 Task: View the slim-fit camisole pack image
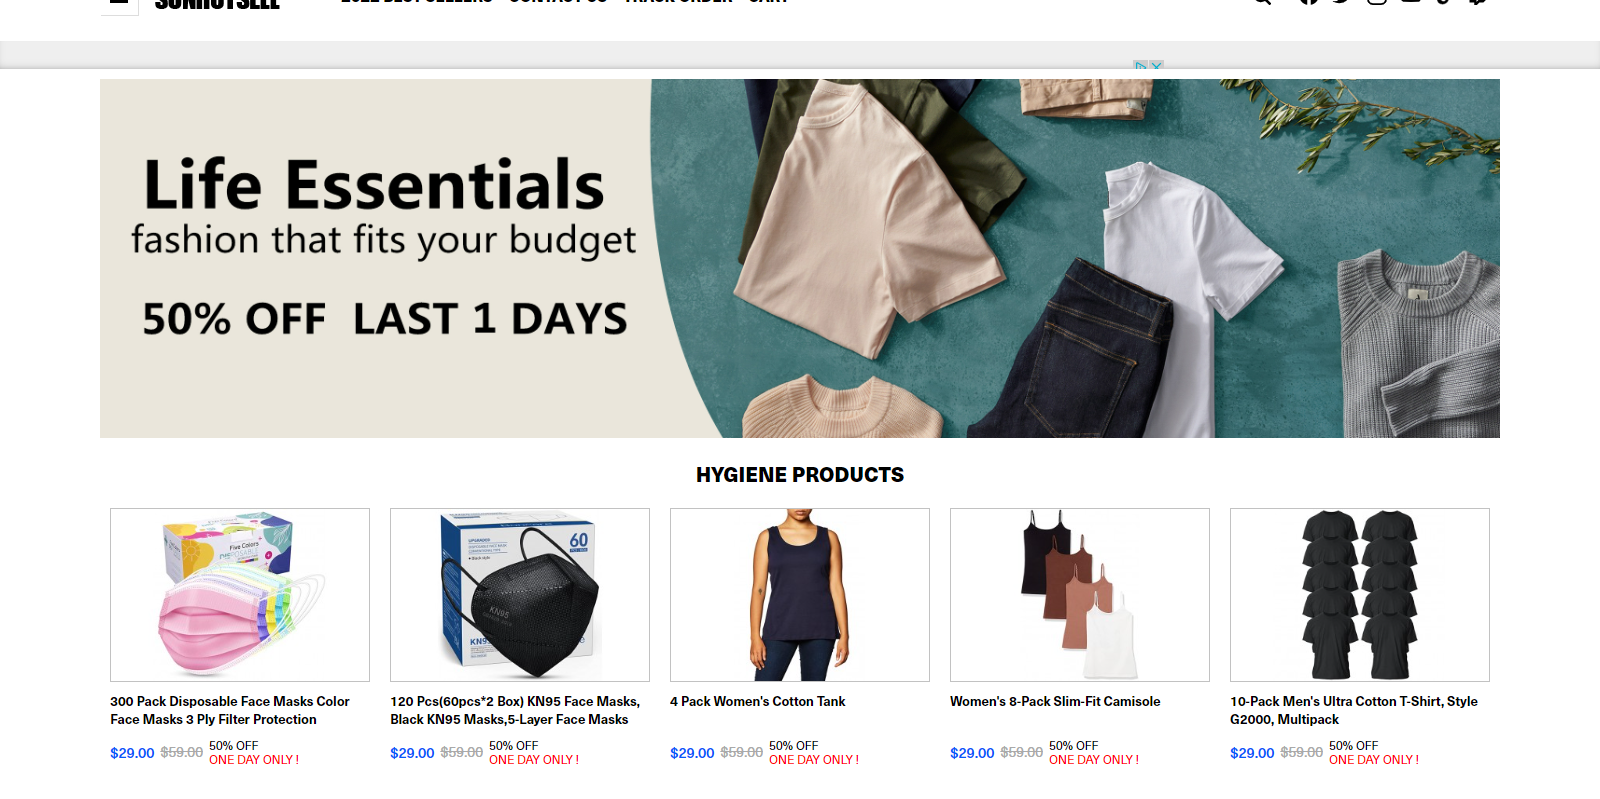click(x=1080, y=595)
